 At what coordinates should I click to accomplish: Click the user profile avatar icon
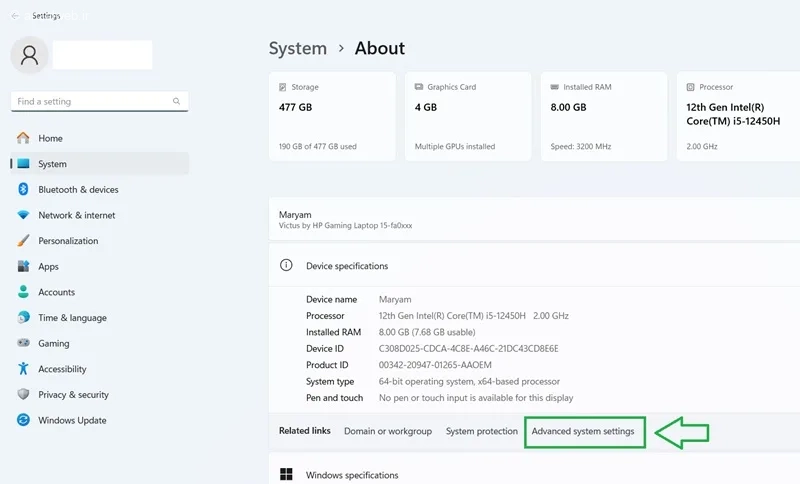coord(29,55)
